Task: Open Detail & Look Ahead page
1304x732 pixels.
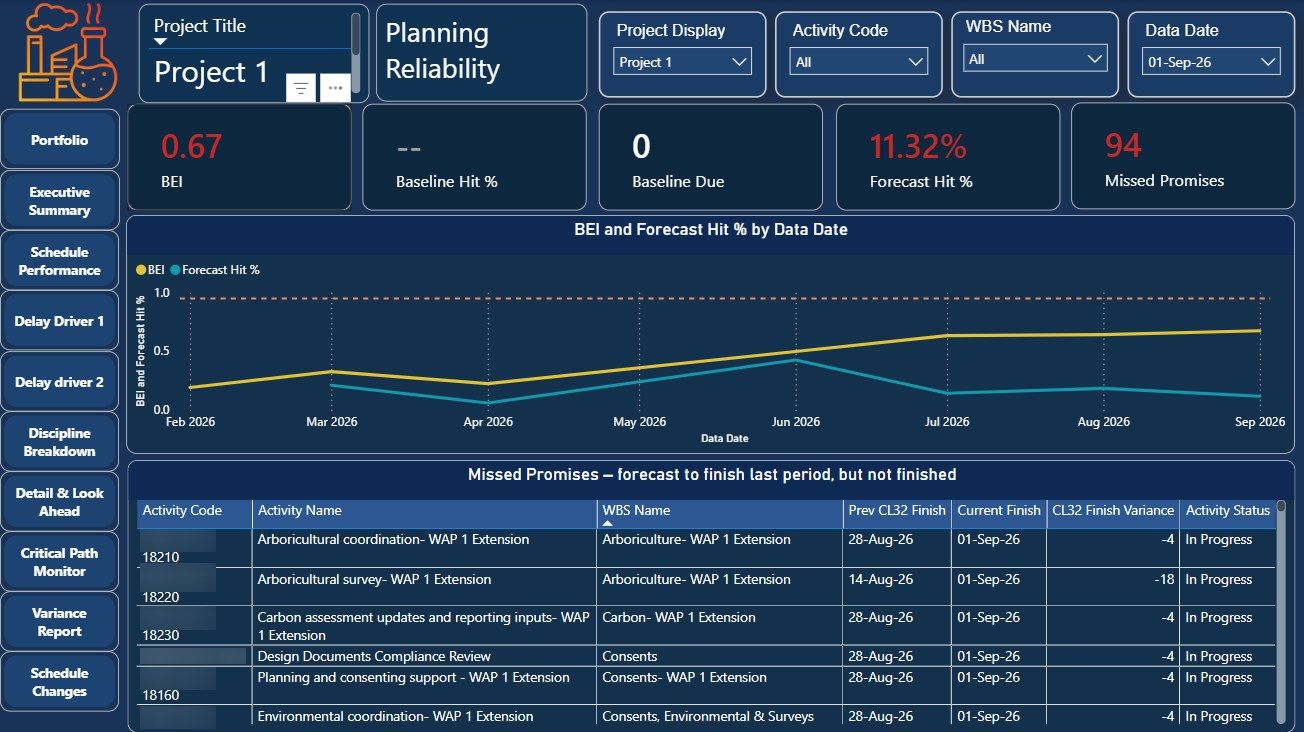Action: click(60, 502)
